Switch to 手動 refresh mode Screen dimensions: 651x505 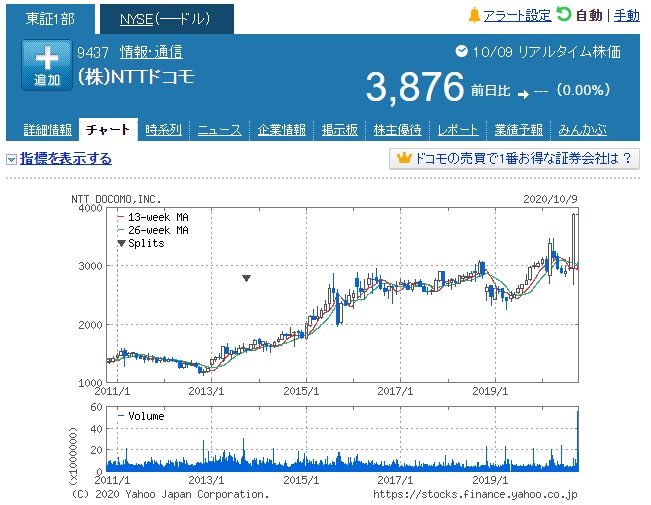pyautogui.click(x=627, y=16)
